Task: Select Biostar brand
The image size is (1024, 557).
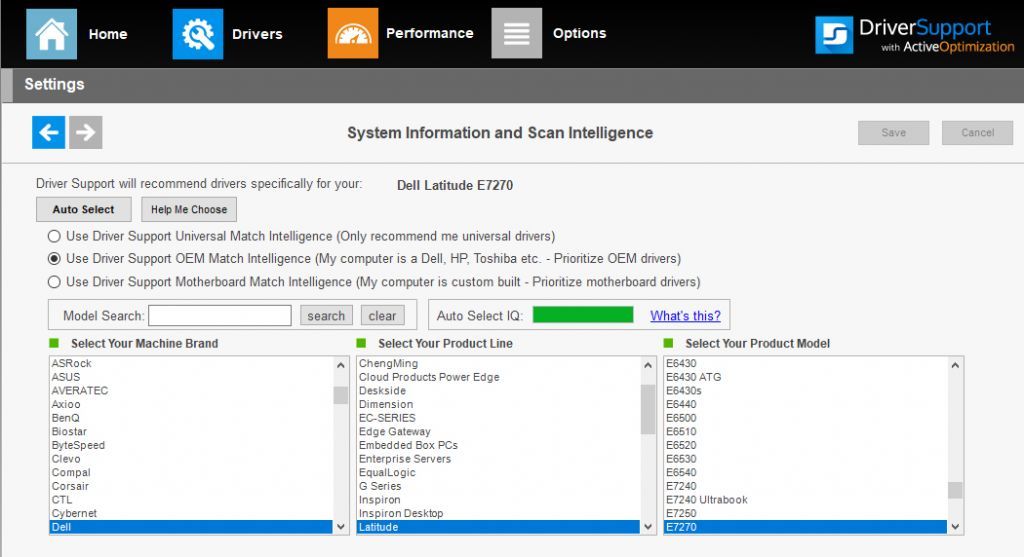Action: (x=191, y=432)
